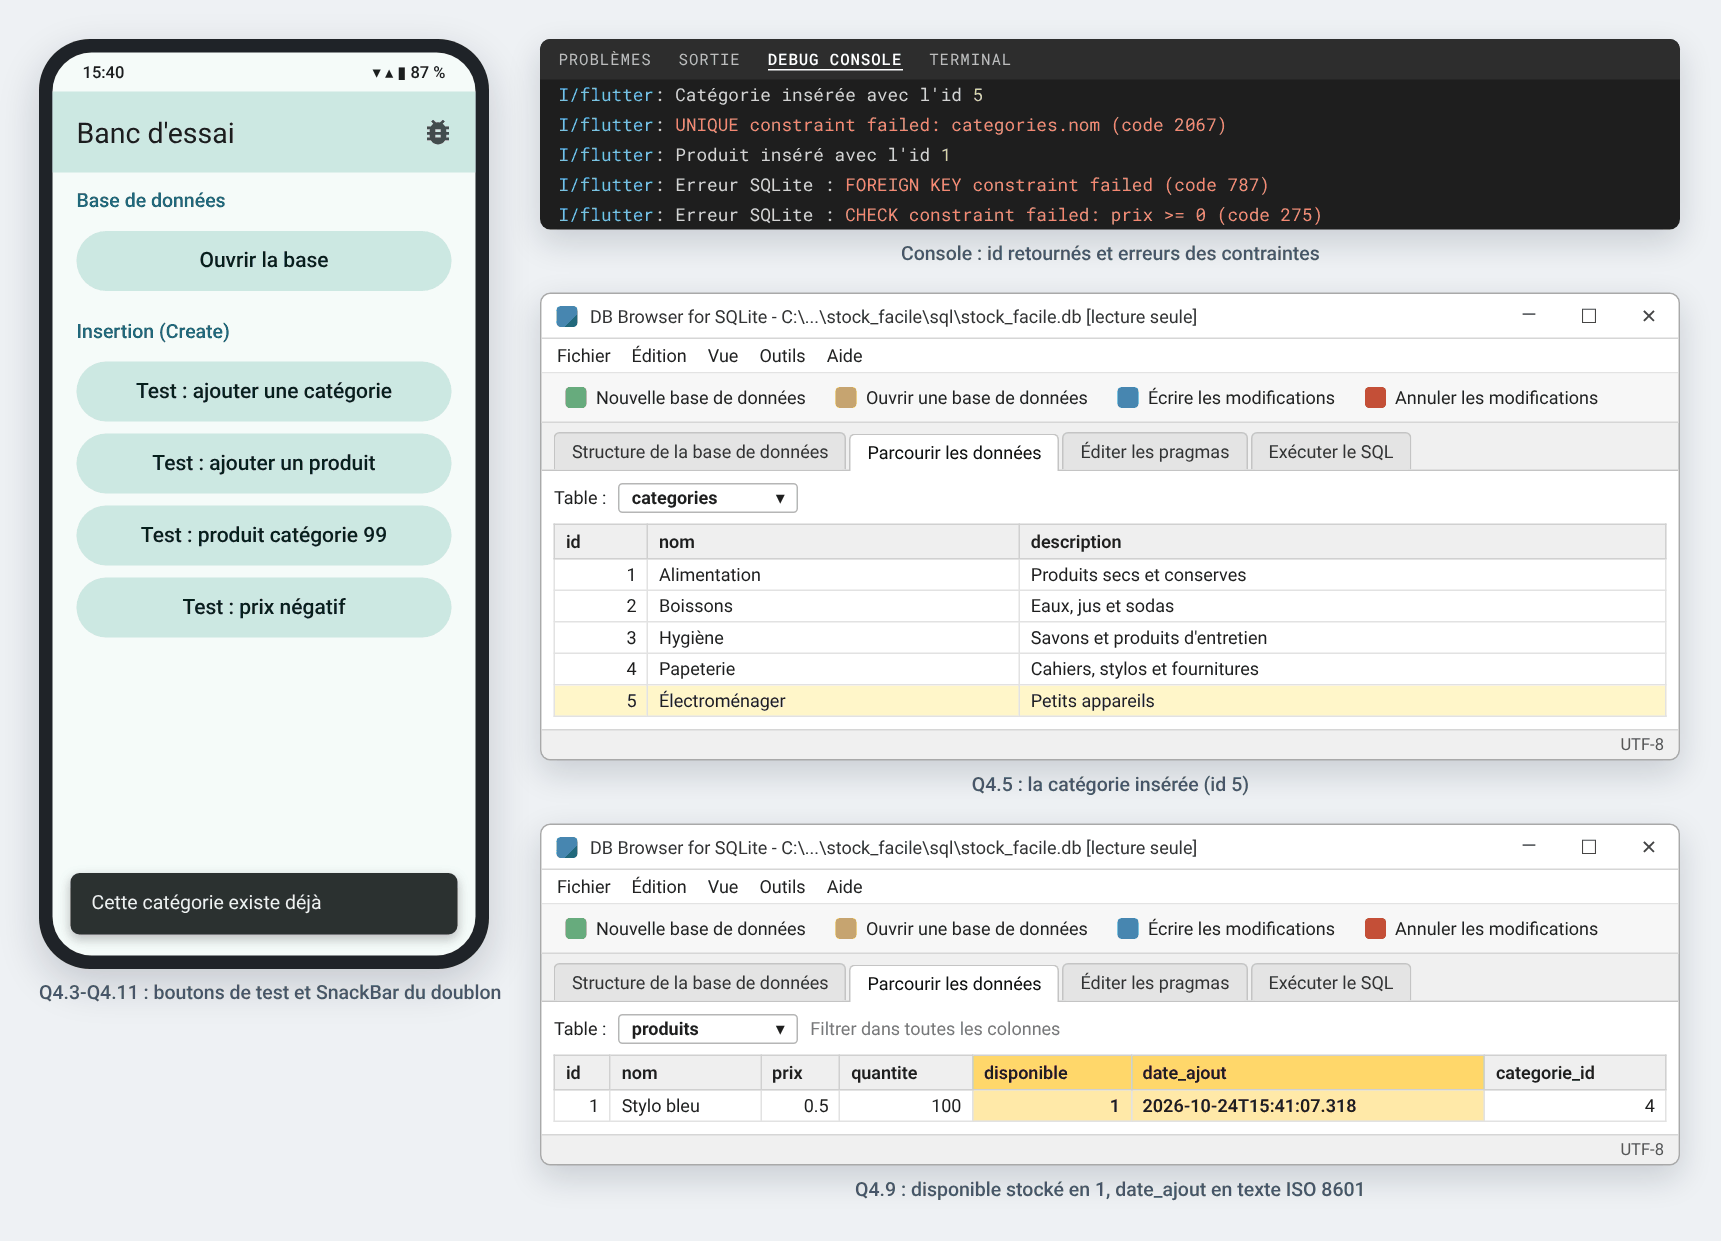Click the Papeterie cell
This screenshot has height=1241, width=1721.
point(833,669)
